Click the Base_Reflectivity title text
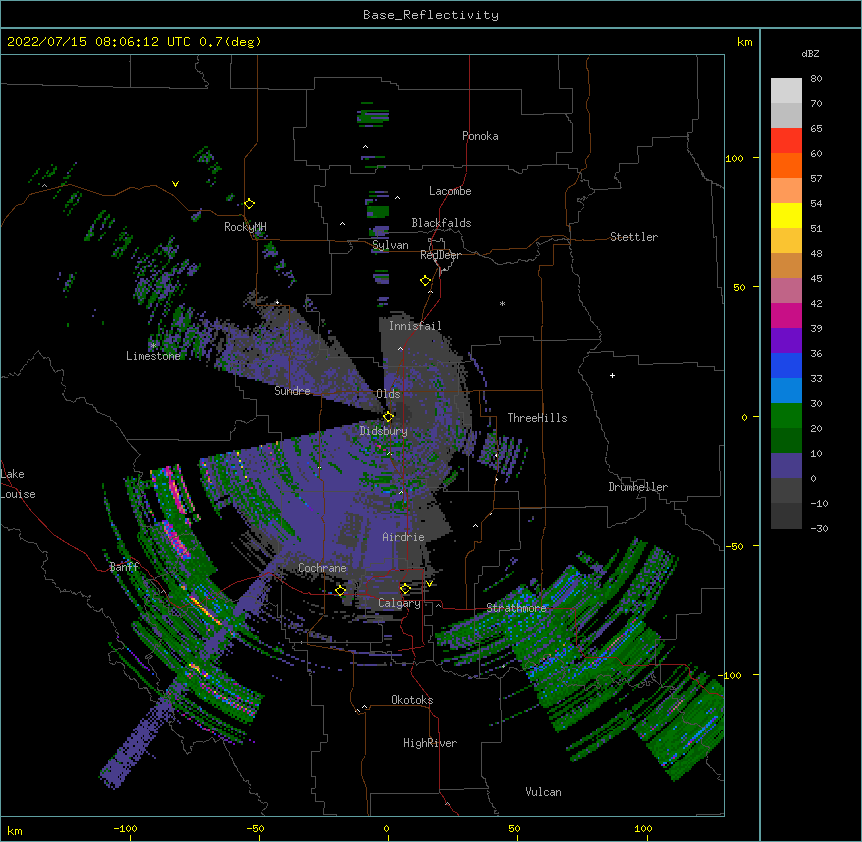This screenshot has height=842, width=862. [x=431, y=15]
